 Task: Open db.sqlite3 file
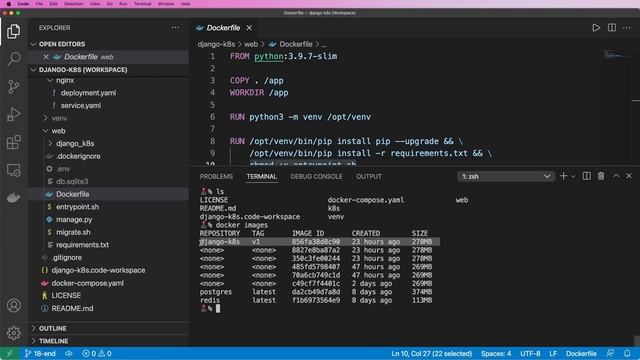72,181
